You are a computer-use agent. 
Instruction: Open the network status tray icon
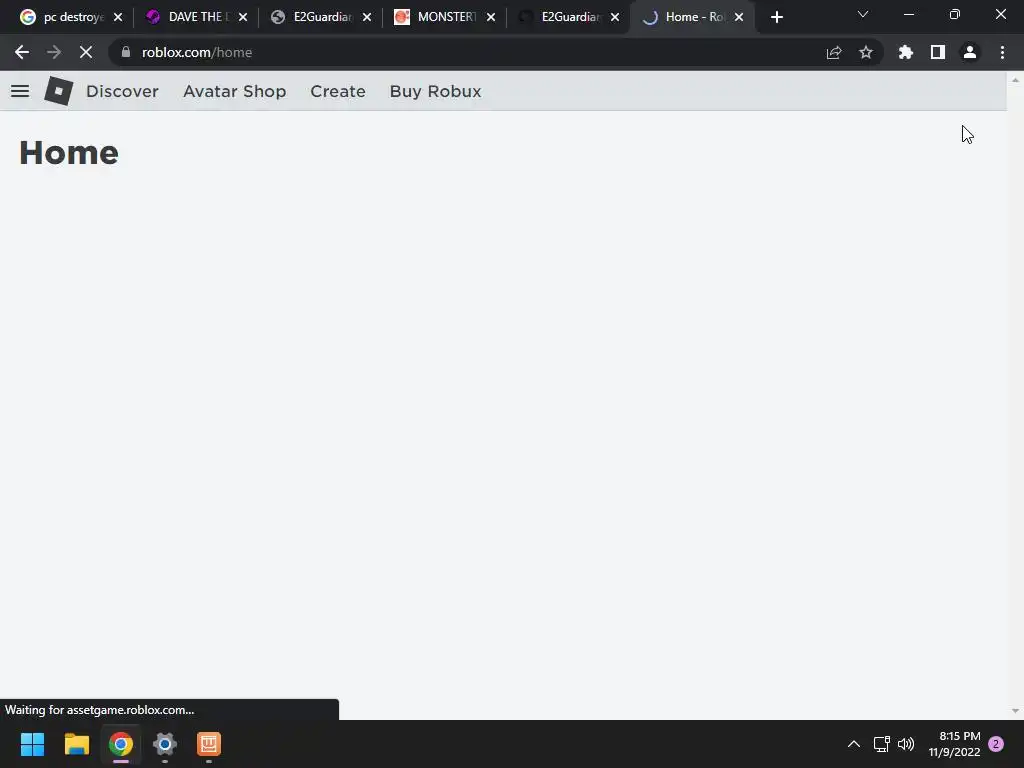coord(882,744)
